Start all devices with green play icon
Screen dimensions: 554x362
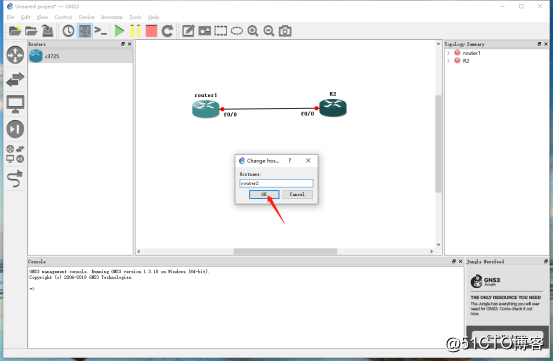(x=119, y=31)
